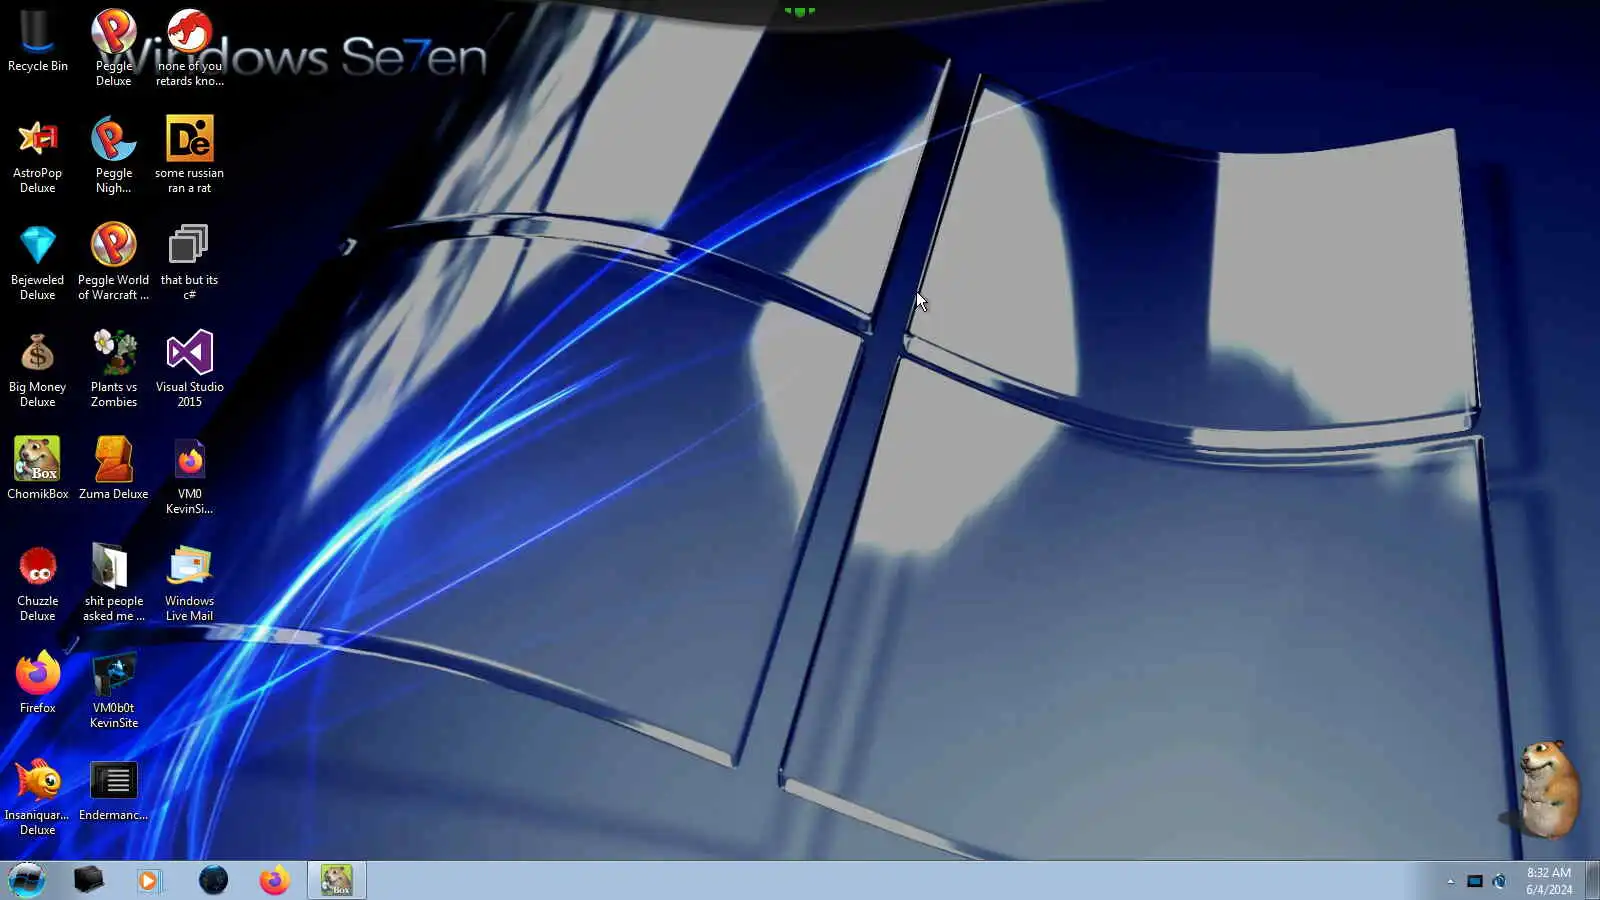The image size is (1600, 900).
Task: Select the "some russian ran a rat" shortcut
Action: coord(189,155)
